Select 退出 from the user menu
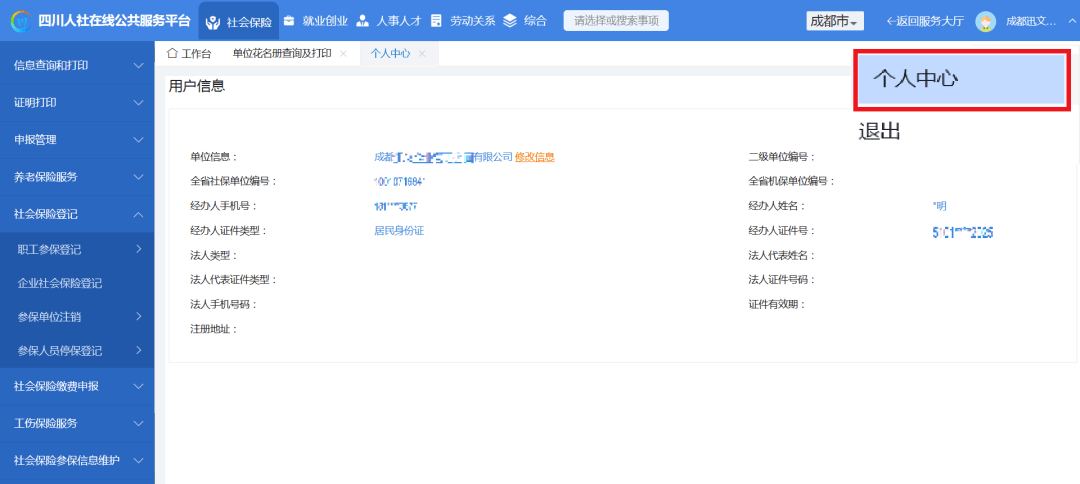Image resolution: width=1080 pixels, height=484 pixels. tap(880, 132)
